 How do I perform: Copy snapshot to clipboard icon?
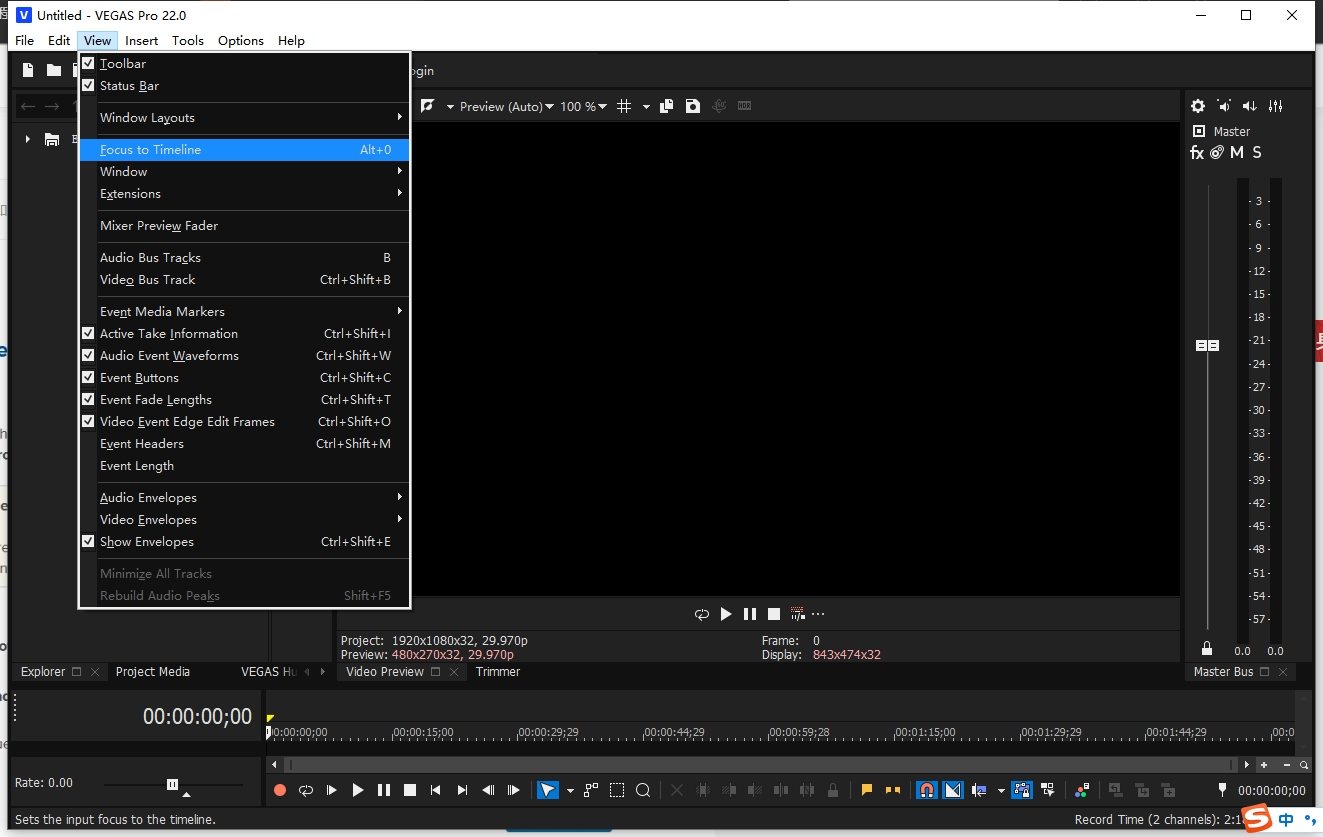(667, 106)
